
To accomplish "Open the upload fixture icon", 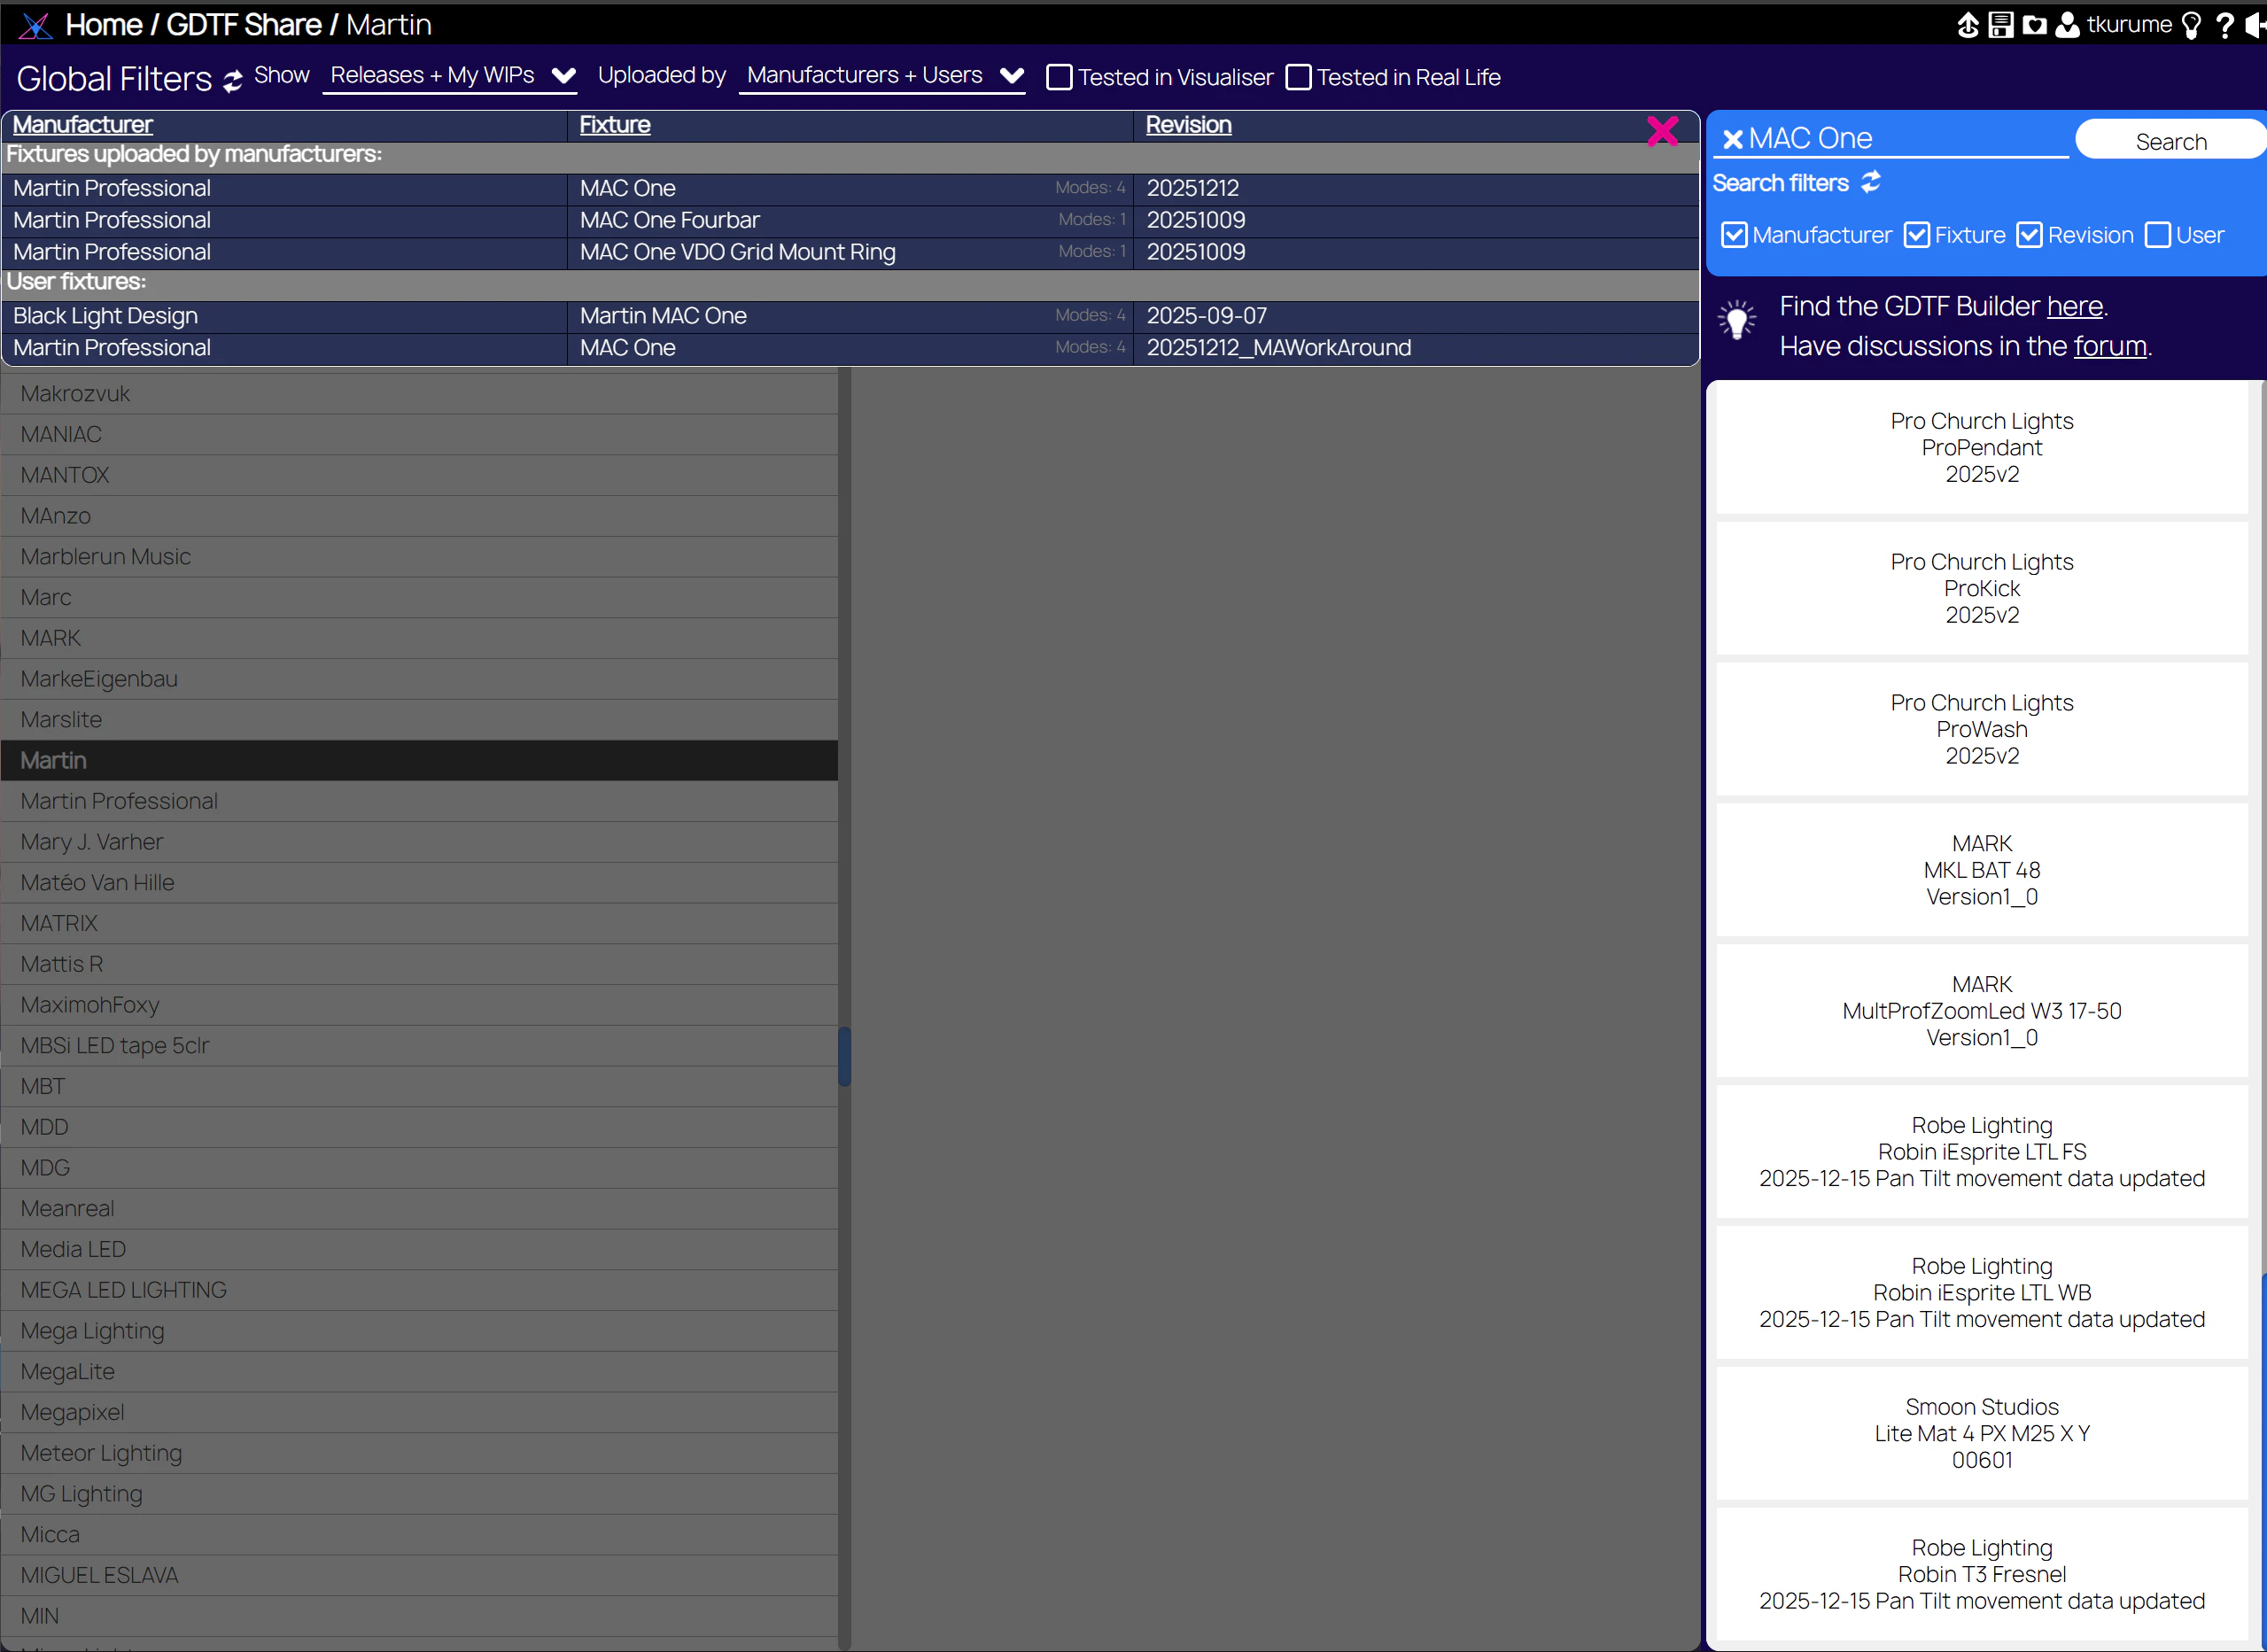I will 1967,25.
